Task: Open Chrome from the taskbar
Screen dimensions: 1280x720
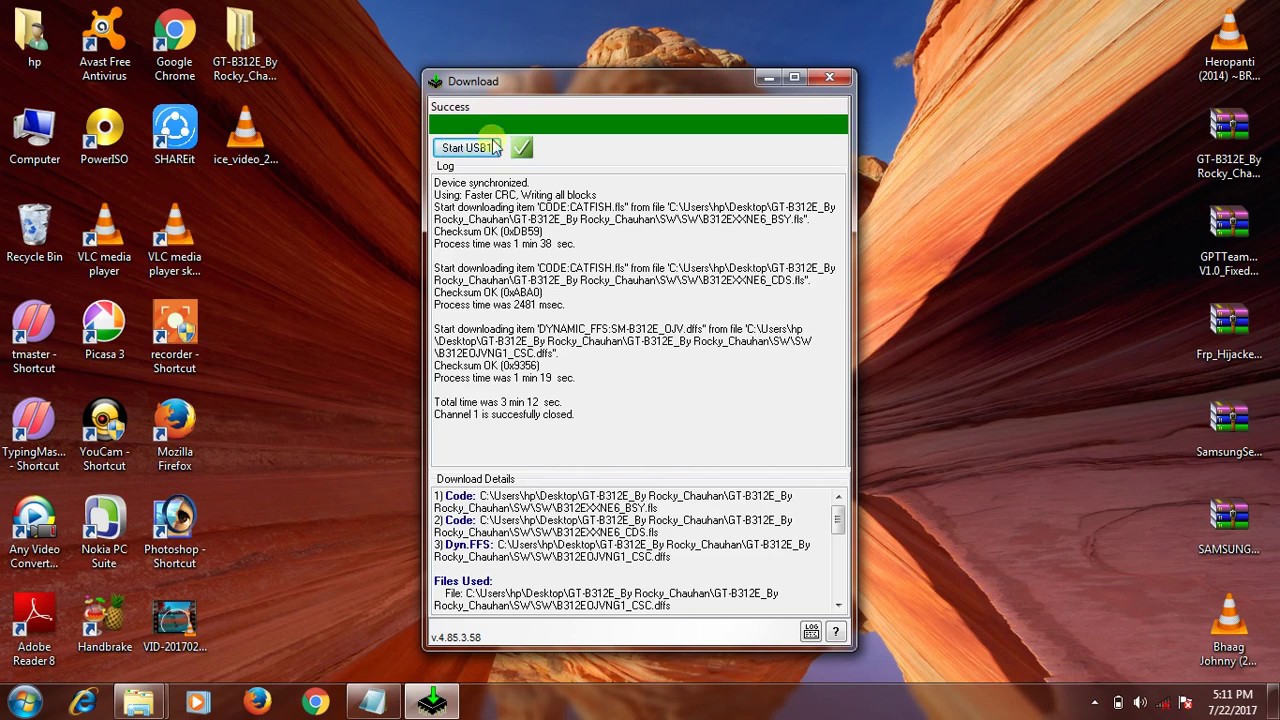Action: click(x=315, y=702)
